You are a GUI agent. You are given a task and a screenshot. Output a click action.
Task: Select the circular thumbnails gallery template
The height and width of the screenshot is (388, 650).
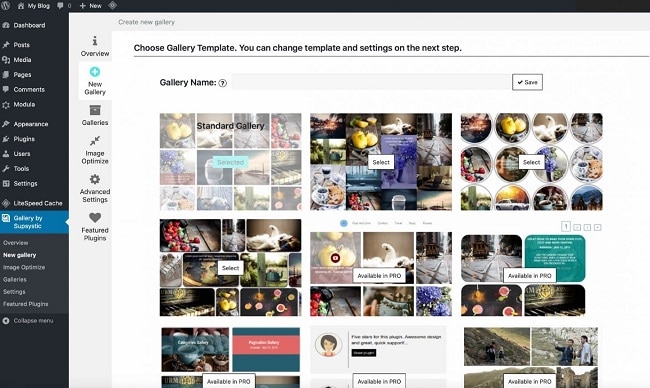tap(531, 162)
